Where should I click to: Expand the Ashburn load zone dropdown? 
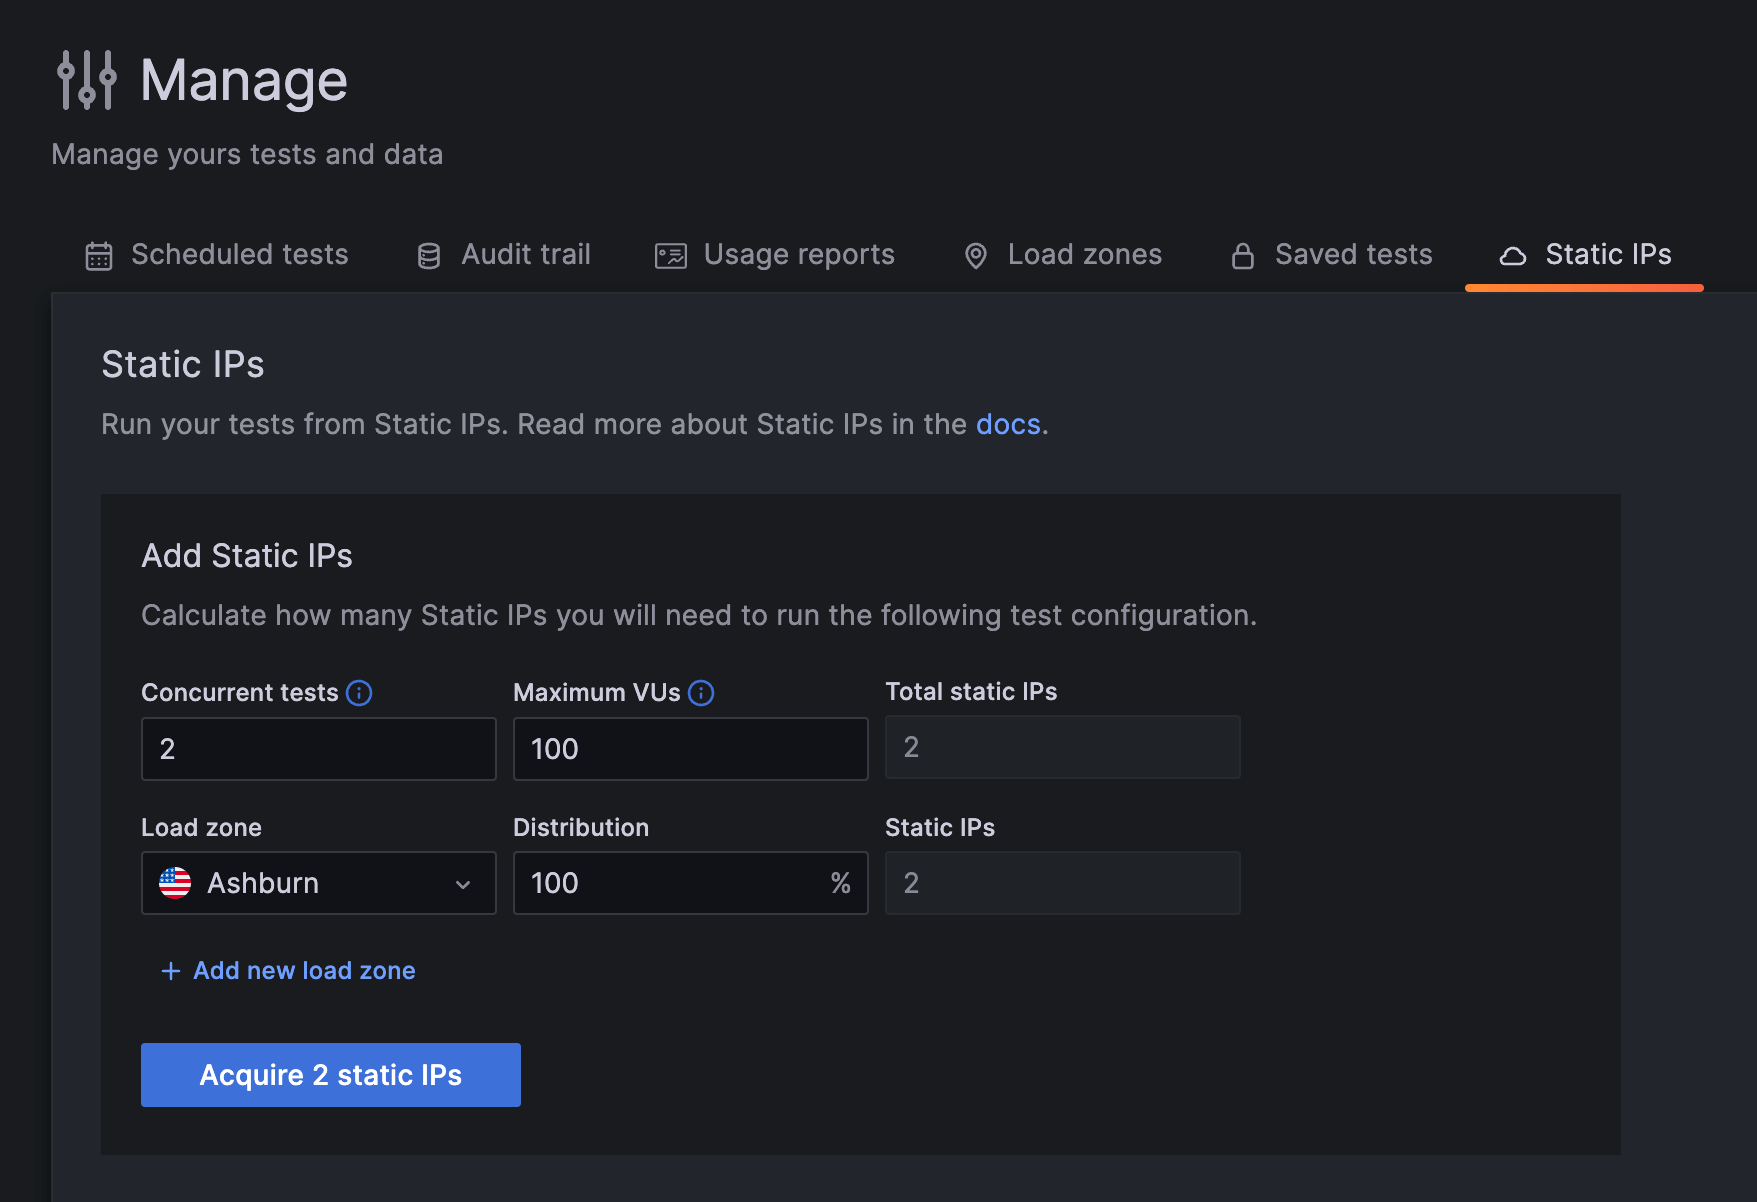(x=462, y=883)
